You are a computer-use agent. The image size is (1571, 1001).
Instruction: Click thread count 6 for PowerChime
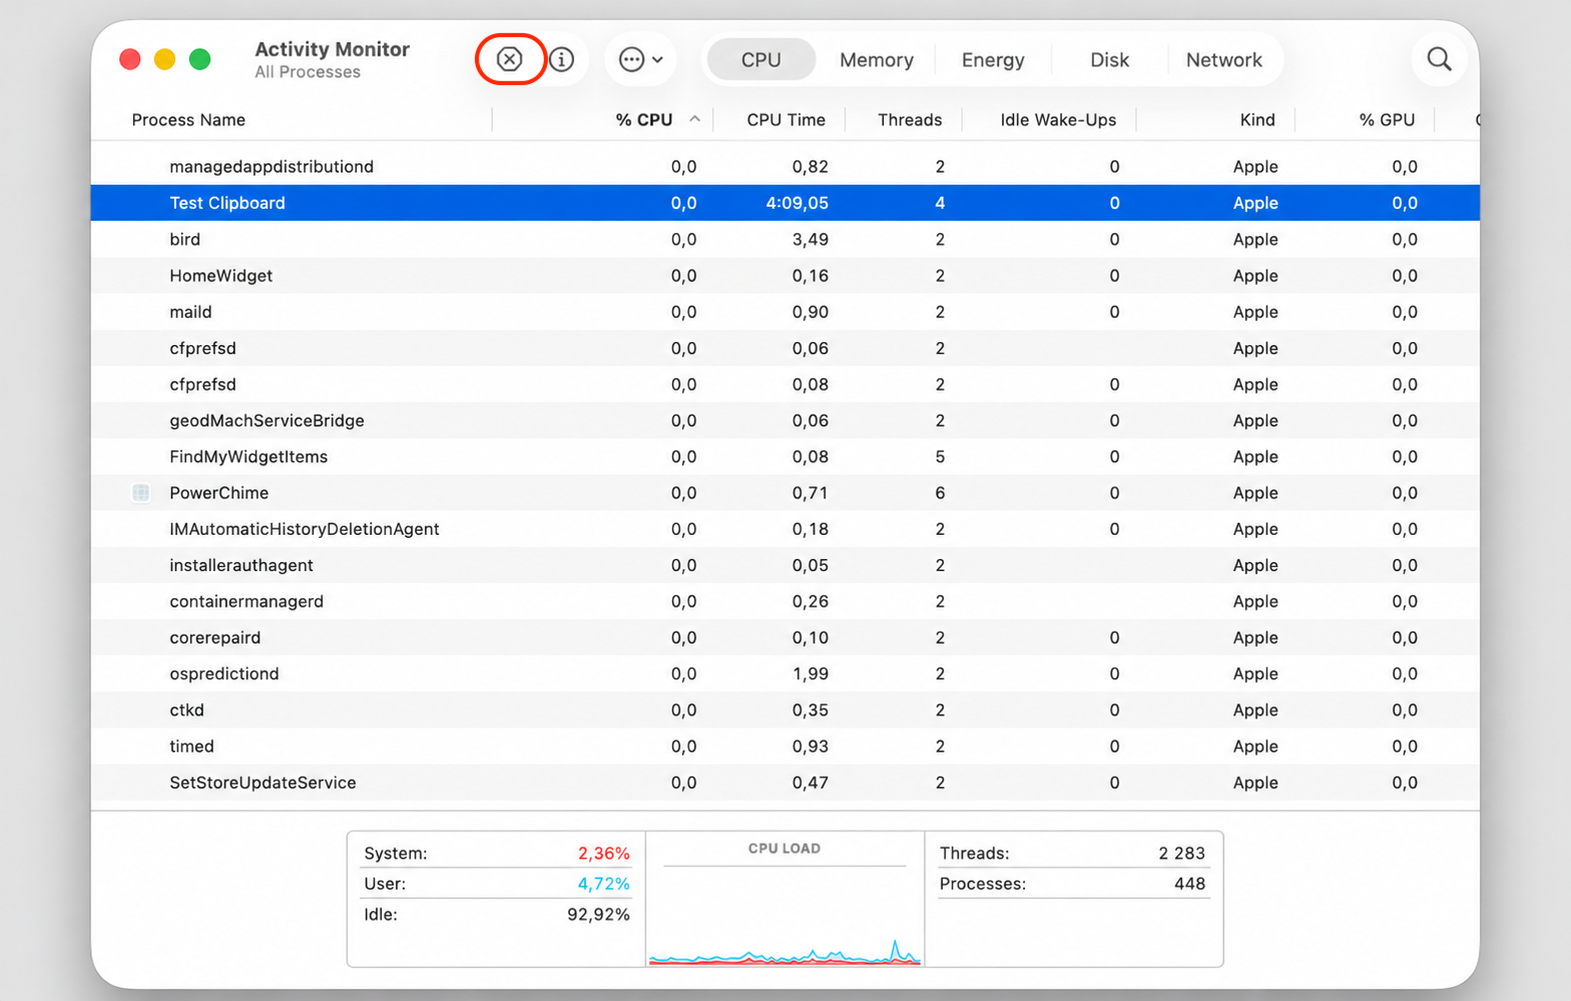point(940,493)
